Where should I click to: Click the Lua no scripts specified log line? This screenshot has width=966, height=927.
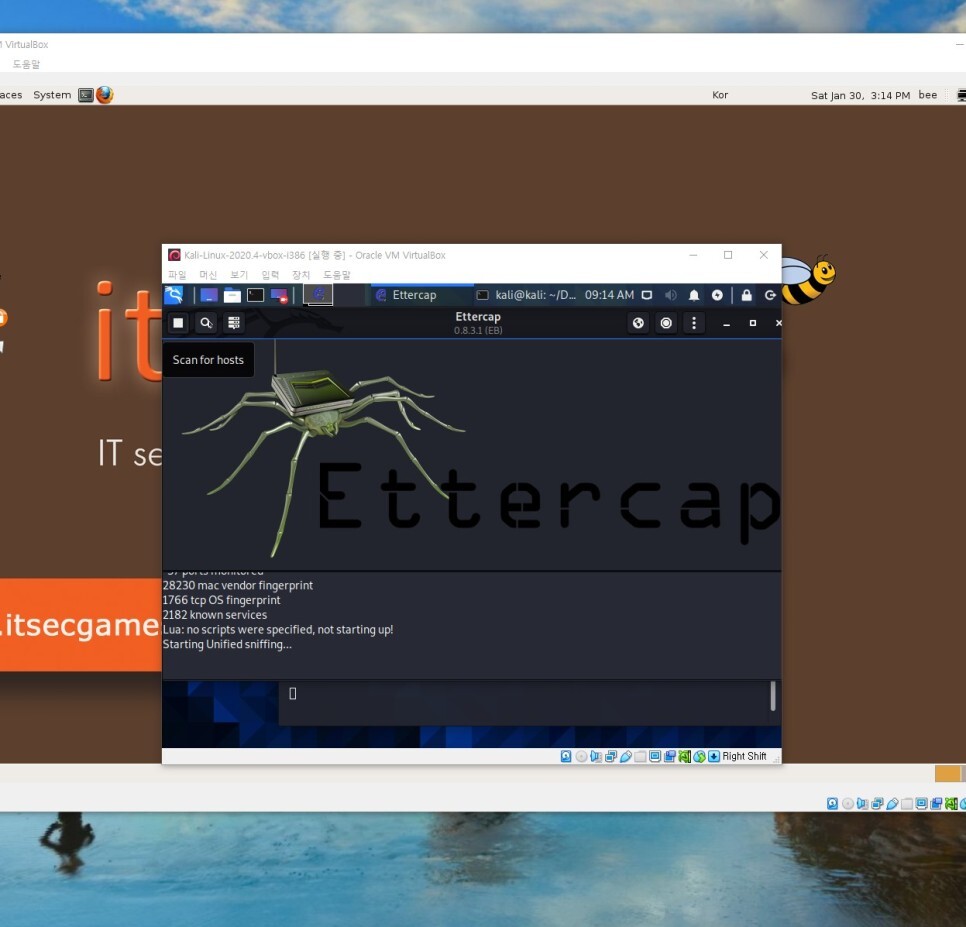point(278,629)
